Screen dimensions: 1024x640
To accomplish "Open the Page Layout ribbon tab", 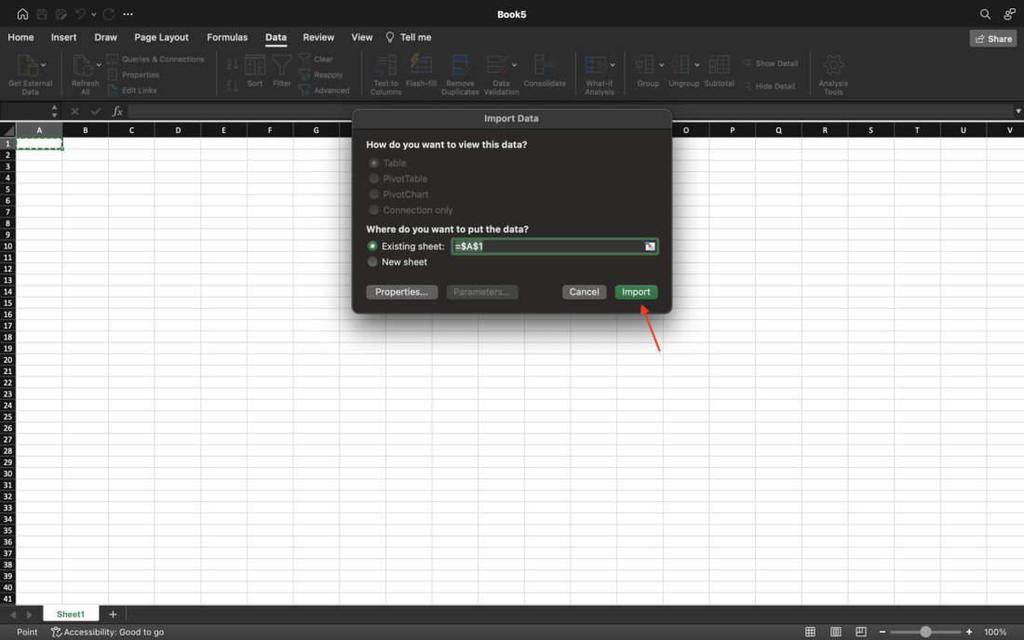I will pos(161,37).
